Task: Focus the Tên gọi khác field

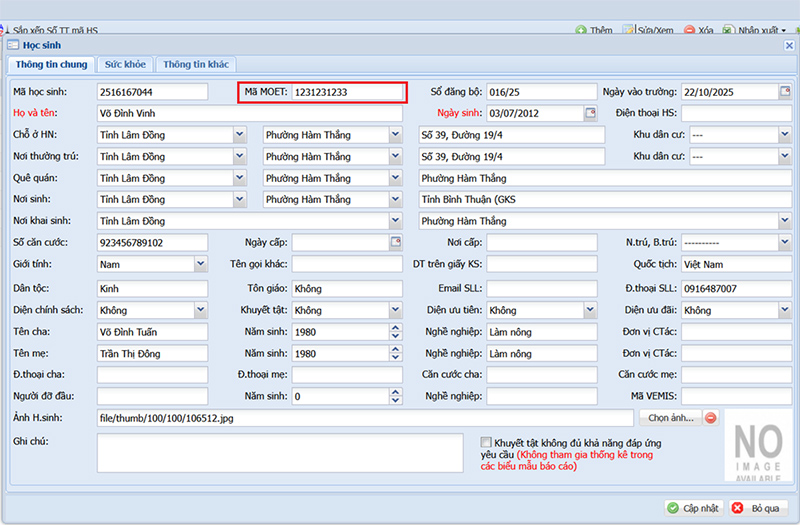Action: pyautogui.click(x=347, y=264)
